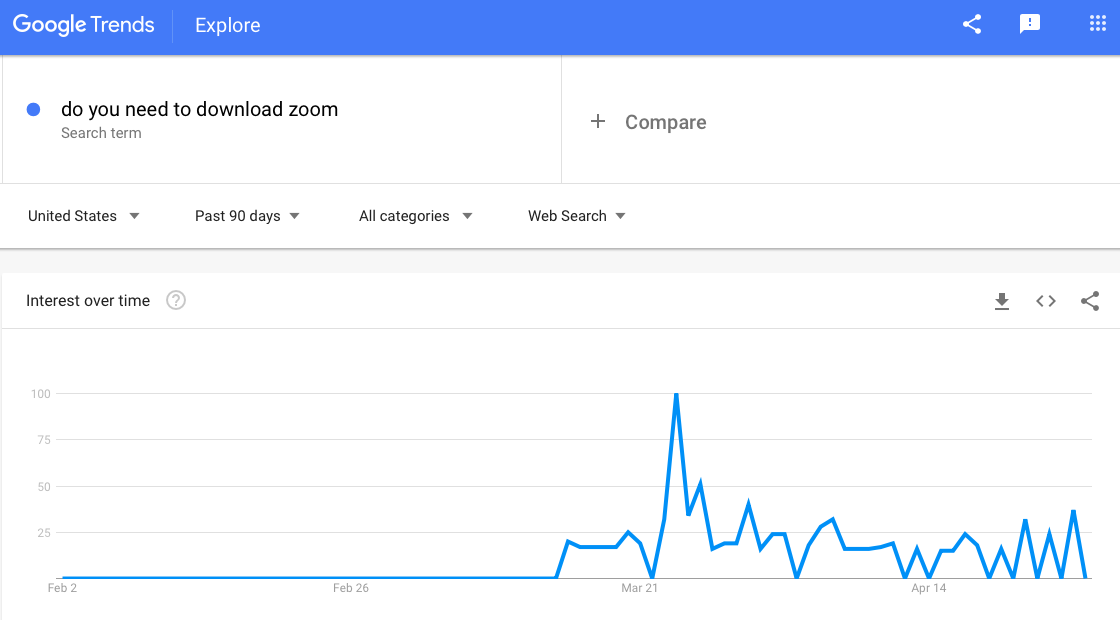
Task: Open the All categories dropdown
Action: [415, 216]
